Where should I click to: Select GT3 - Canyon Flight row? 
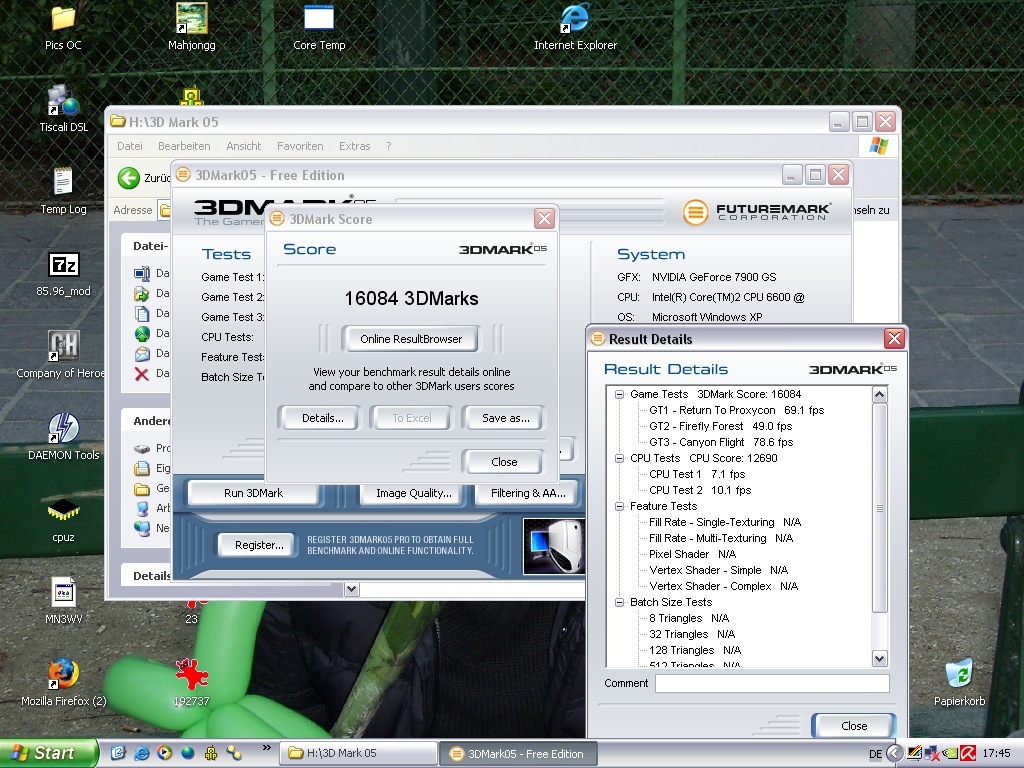[x=721, y=442]
